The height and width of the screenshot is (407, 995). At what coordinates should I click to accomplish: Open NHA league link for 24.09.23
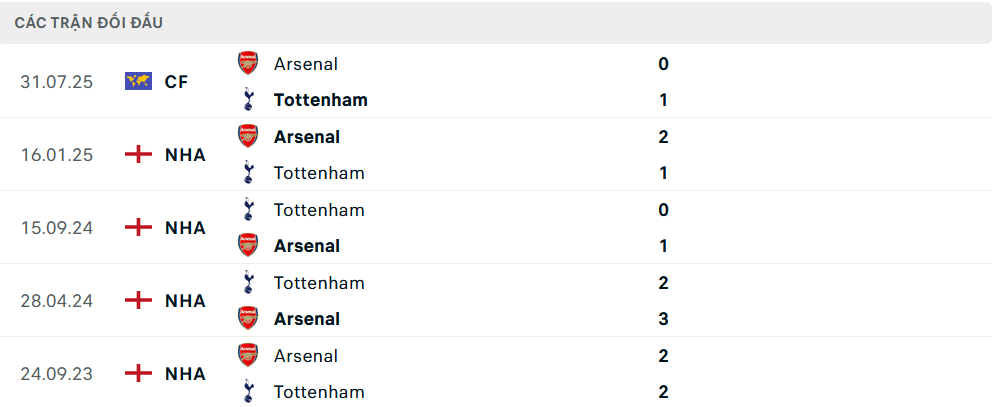click(x=185, y=374)
